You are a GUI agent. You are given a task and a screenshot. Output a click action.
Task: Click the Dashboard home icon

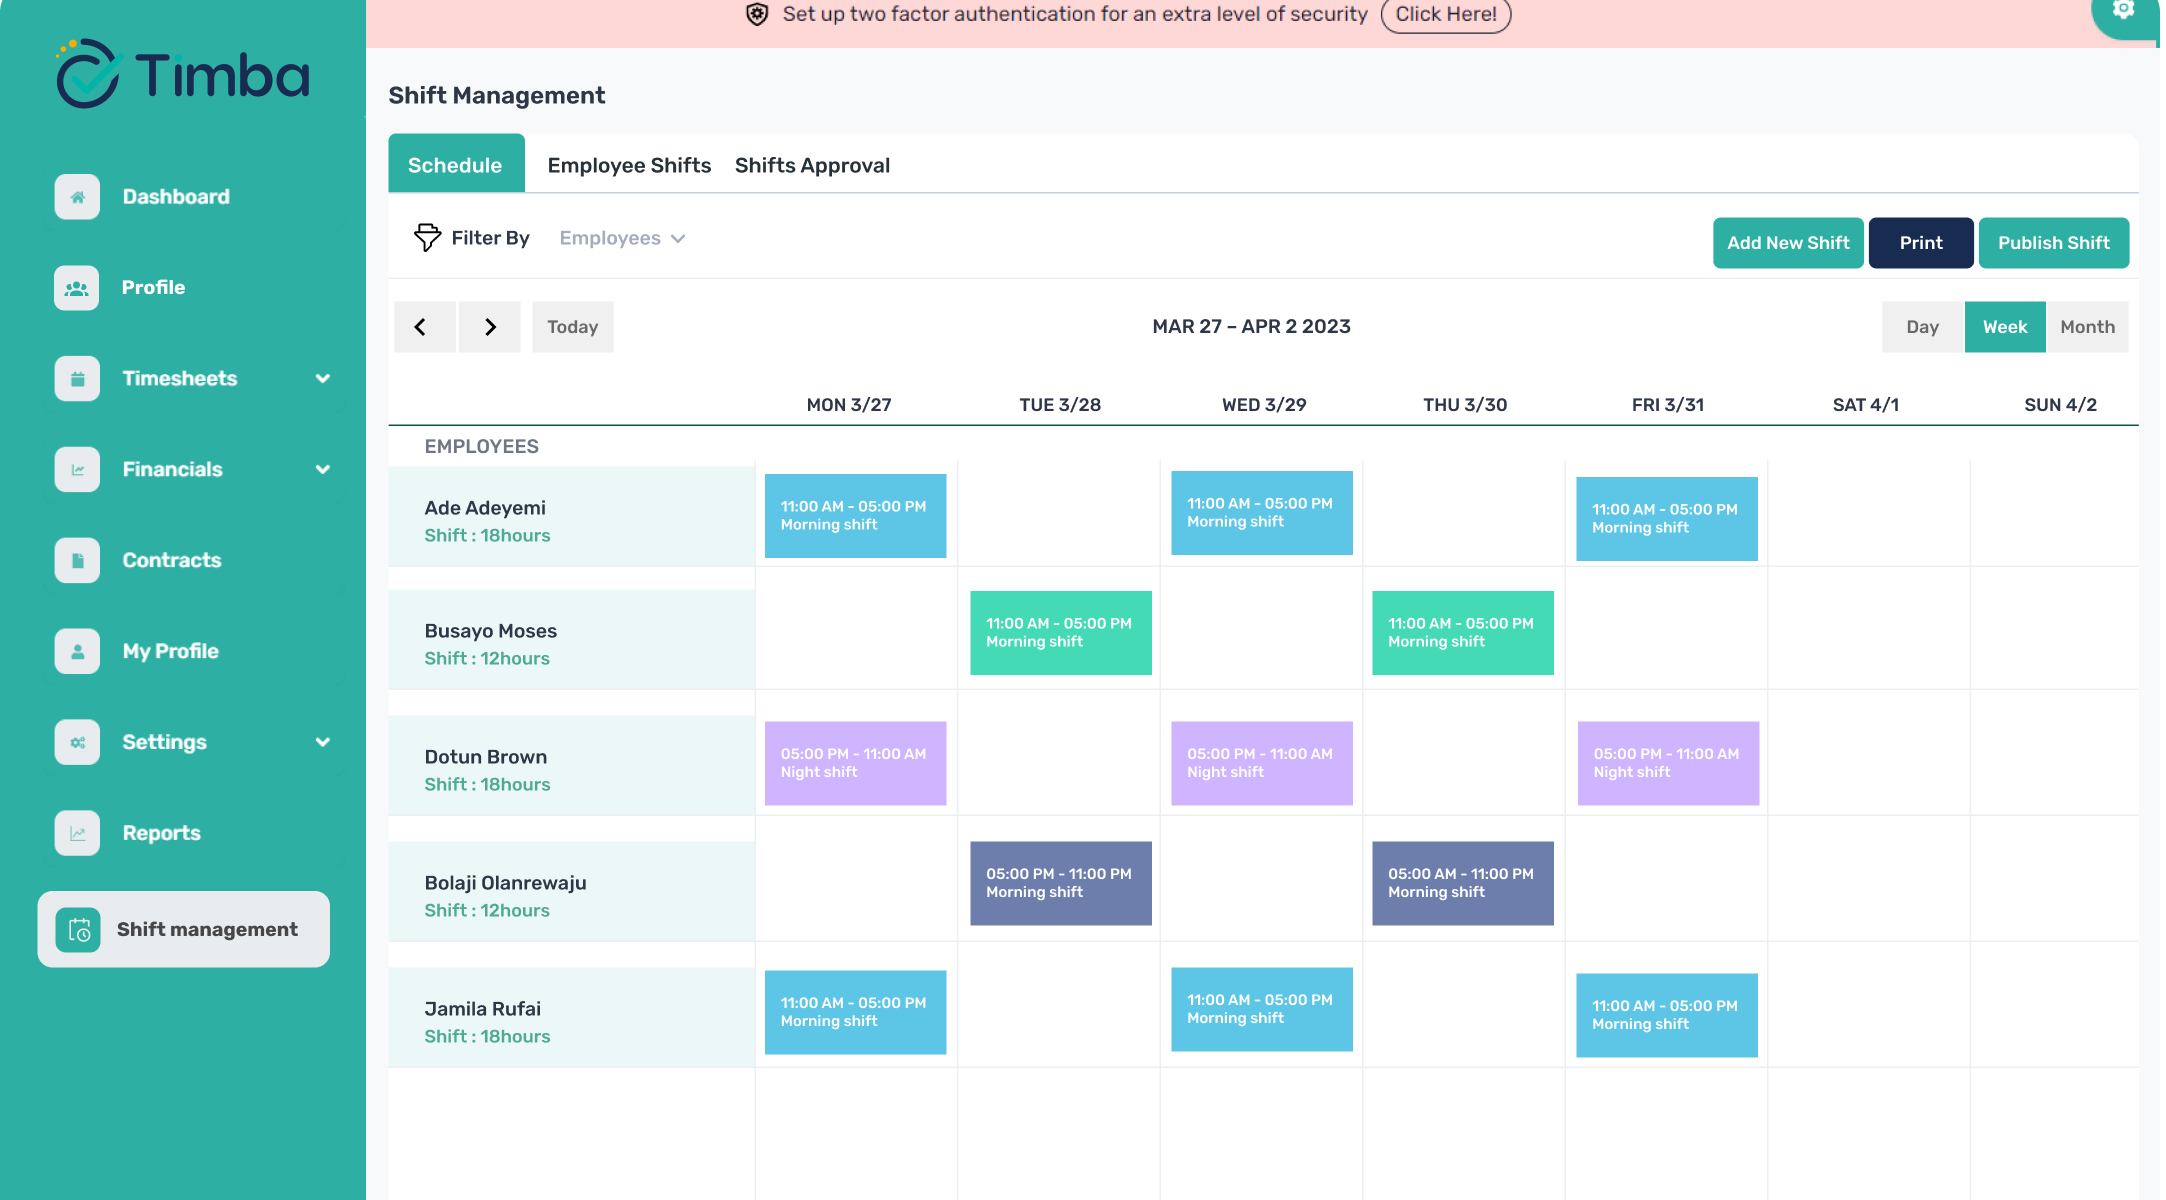[77, 197]
